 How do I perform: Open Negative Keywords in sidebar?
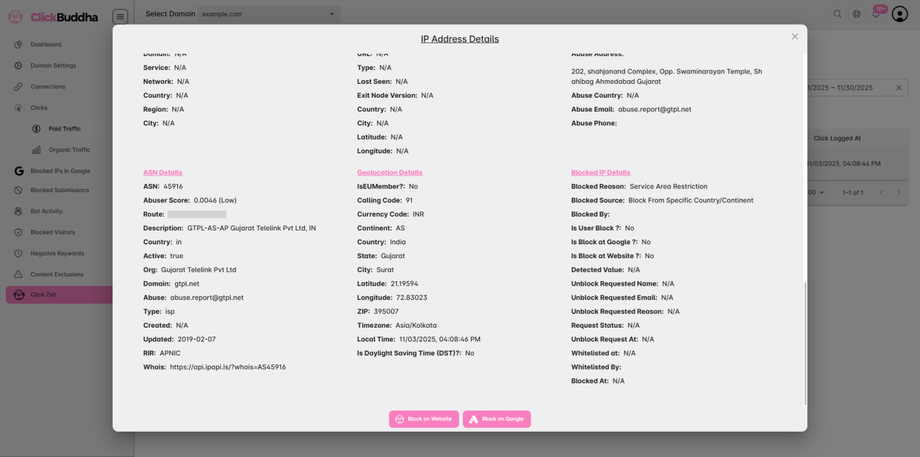tap(58, 253)
